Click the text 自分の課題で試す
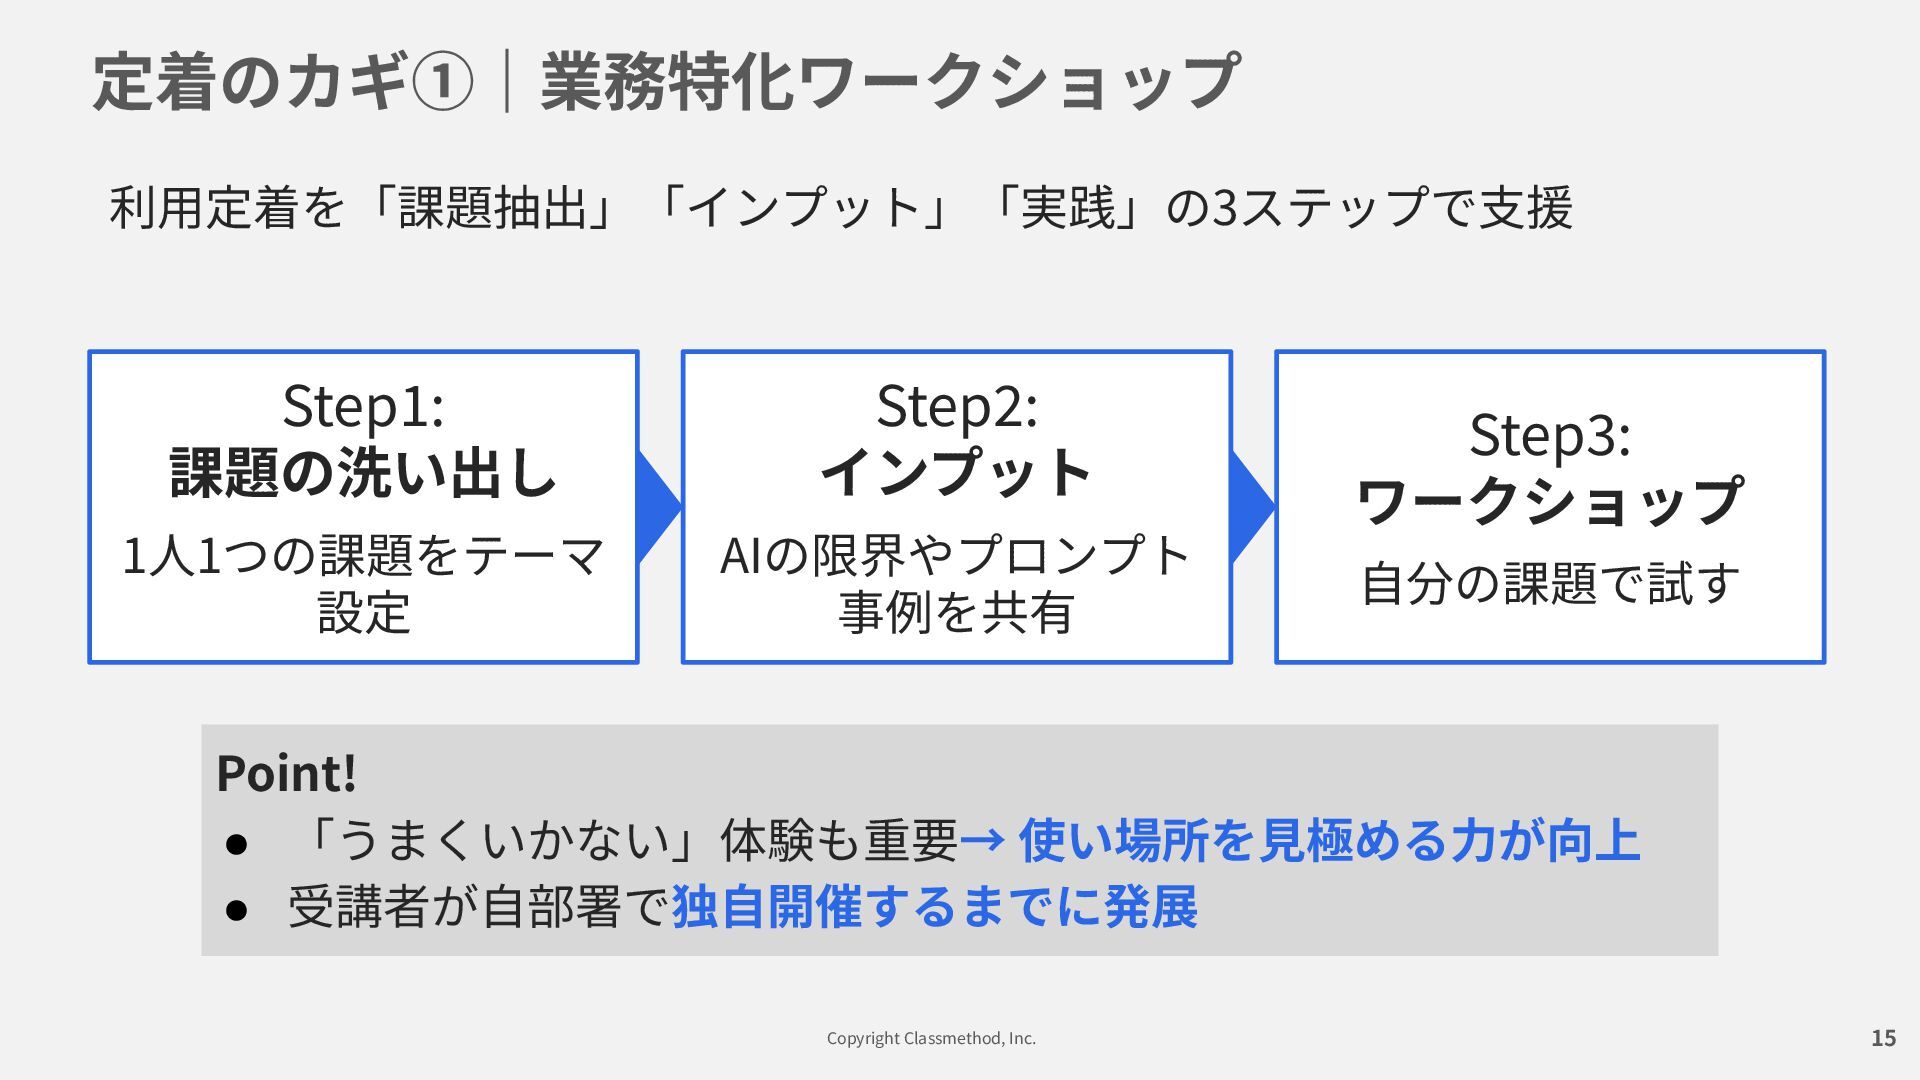1920x1080 pixels. (1549, 583)
